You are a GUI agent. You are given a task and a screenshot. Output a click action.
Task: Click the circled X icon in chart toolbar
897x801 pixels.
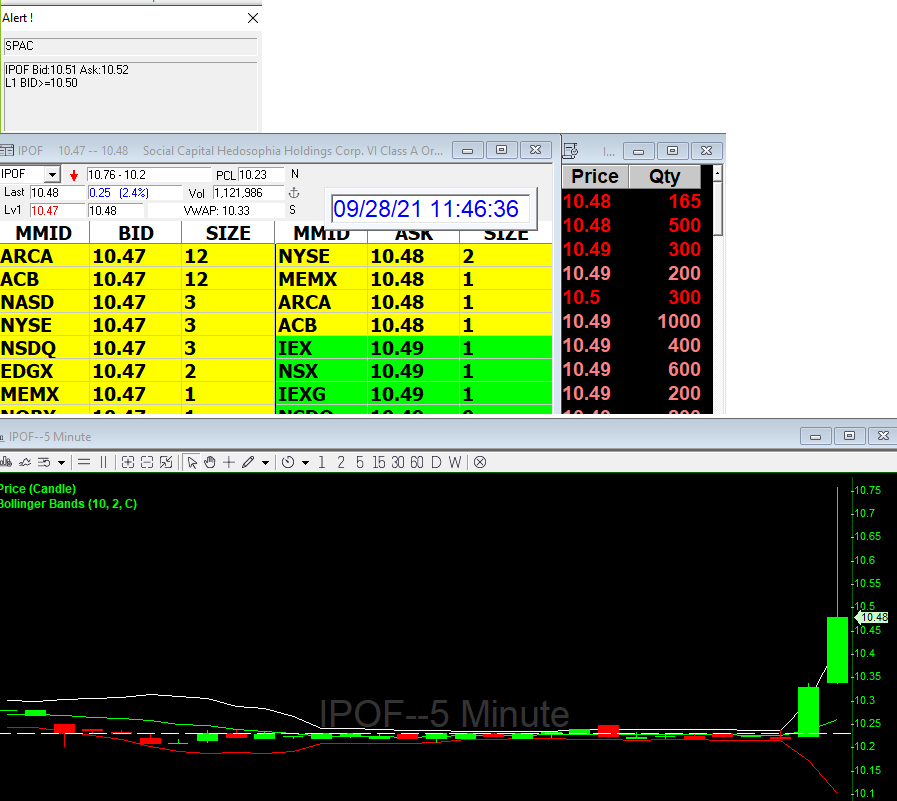[x=480, y=462]
